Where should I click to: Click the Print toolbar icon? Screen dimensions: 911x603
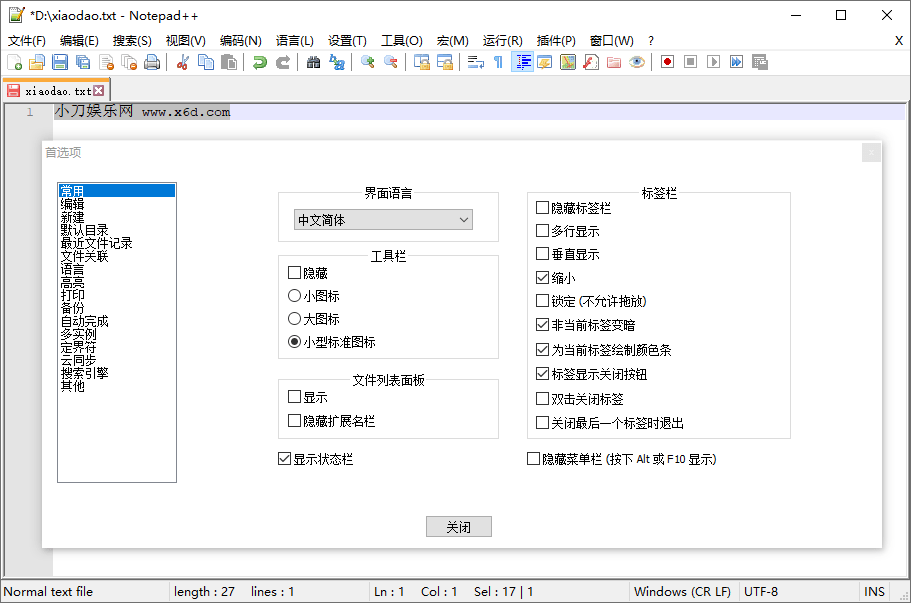click(152, 62)
